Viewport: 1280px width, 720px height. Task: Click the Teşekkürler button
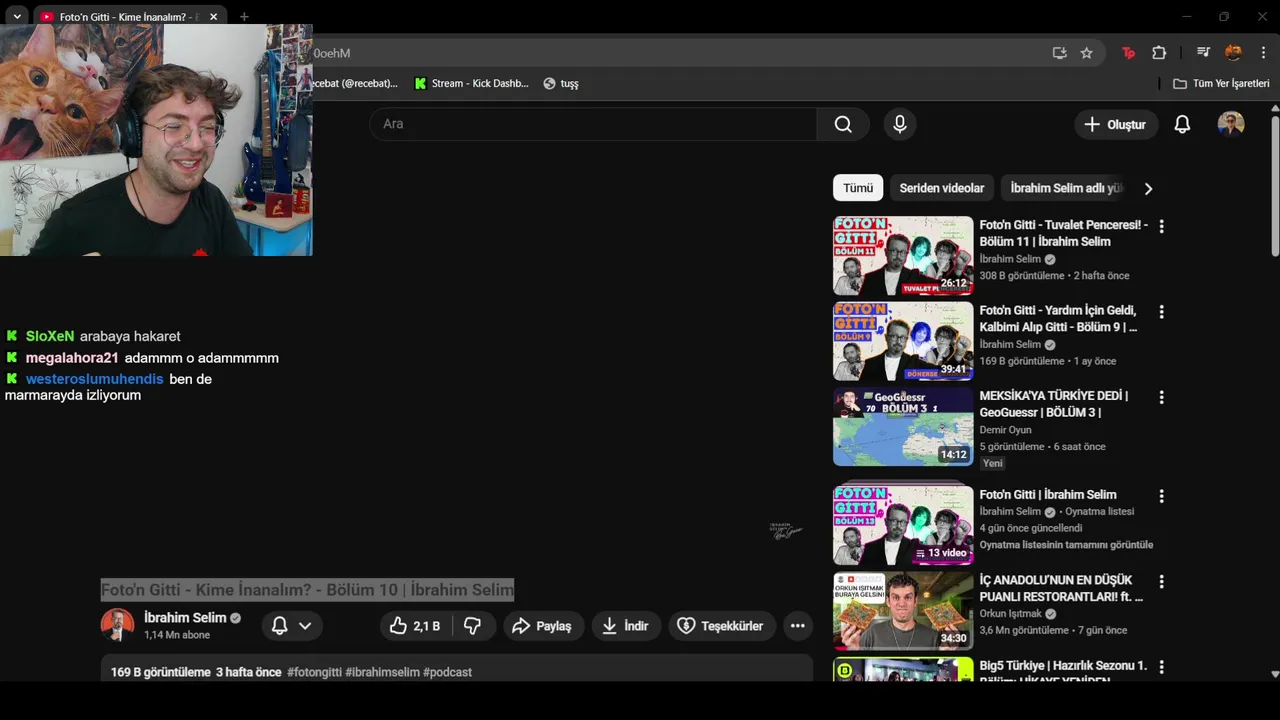[x=720, y=626]
